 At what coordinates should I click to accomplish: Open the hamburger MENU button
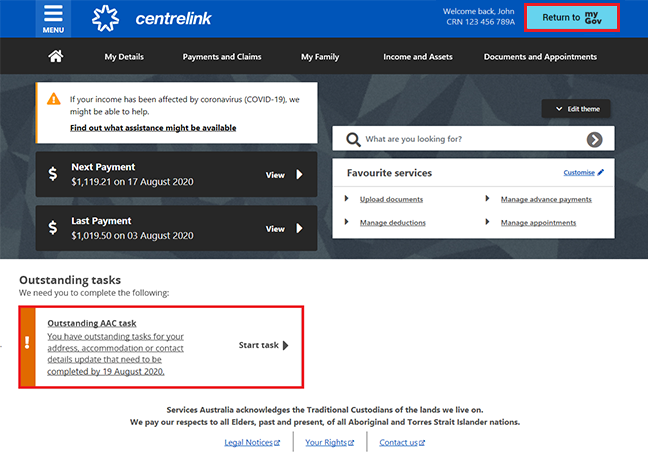click(x=53, y=18)
